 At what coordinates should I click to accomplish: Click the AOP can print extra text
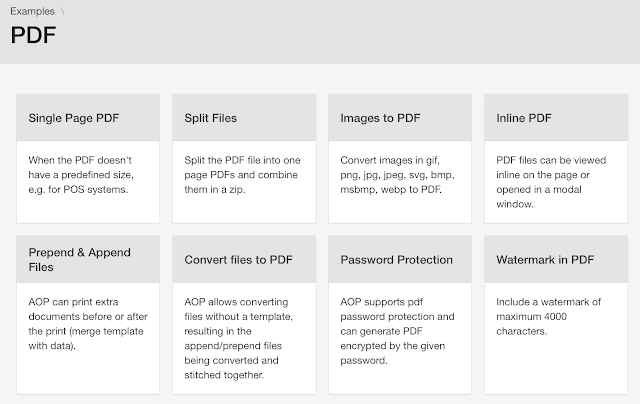(x=73, y=302)
